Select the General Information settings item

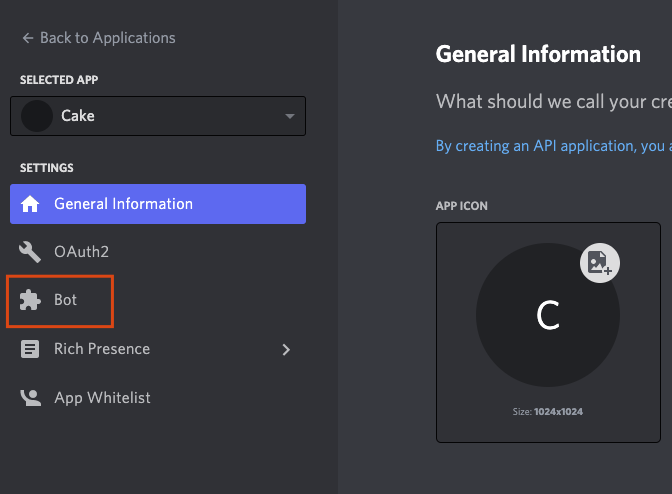coord(158,204)
